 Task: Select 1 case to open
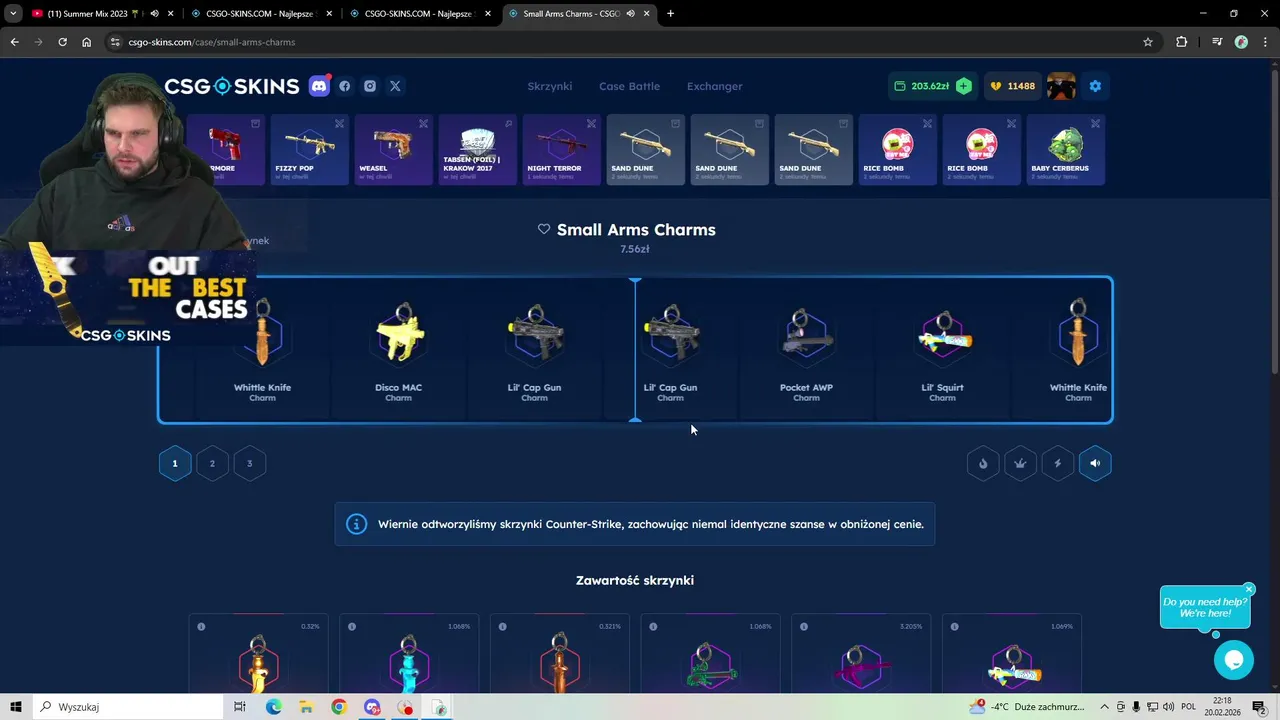[x=175, y=463]
